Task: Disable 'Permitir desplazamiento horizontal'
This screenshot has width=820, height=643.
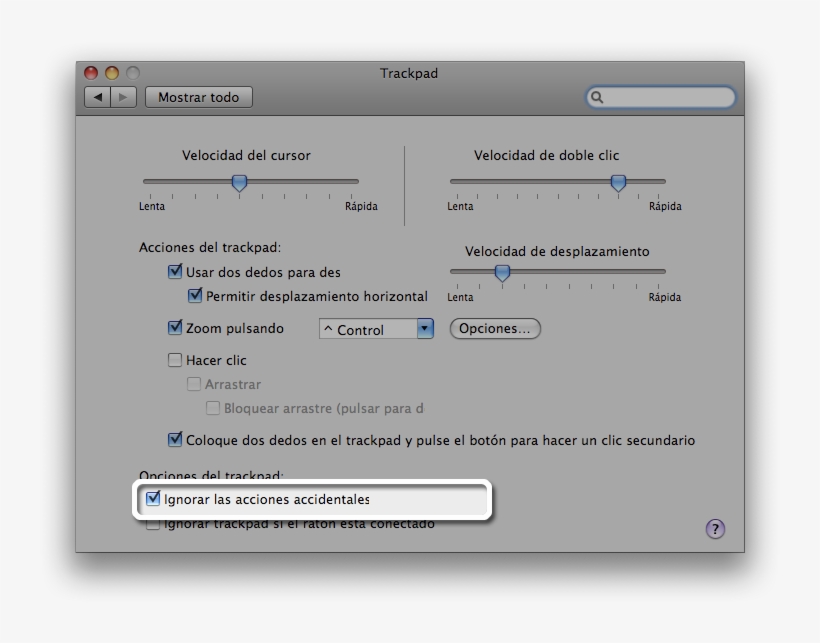Action: coord(193,296)
